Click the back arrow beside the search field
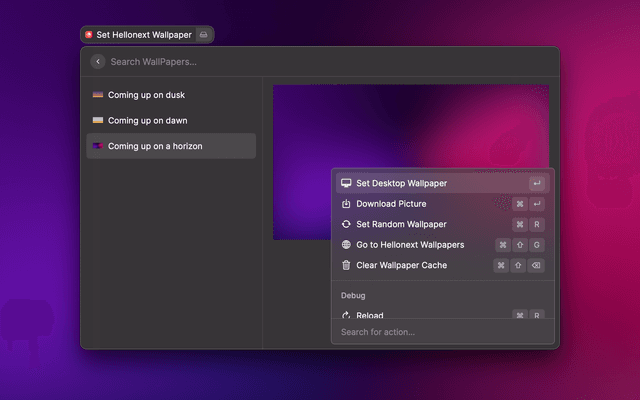640x400 pixels. click(x=98, y=62)
